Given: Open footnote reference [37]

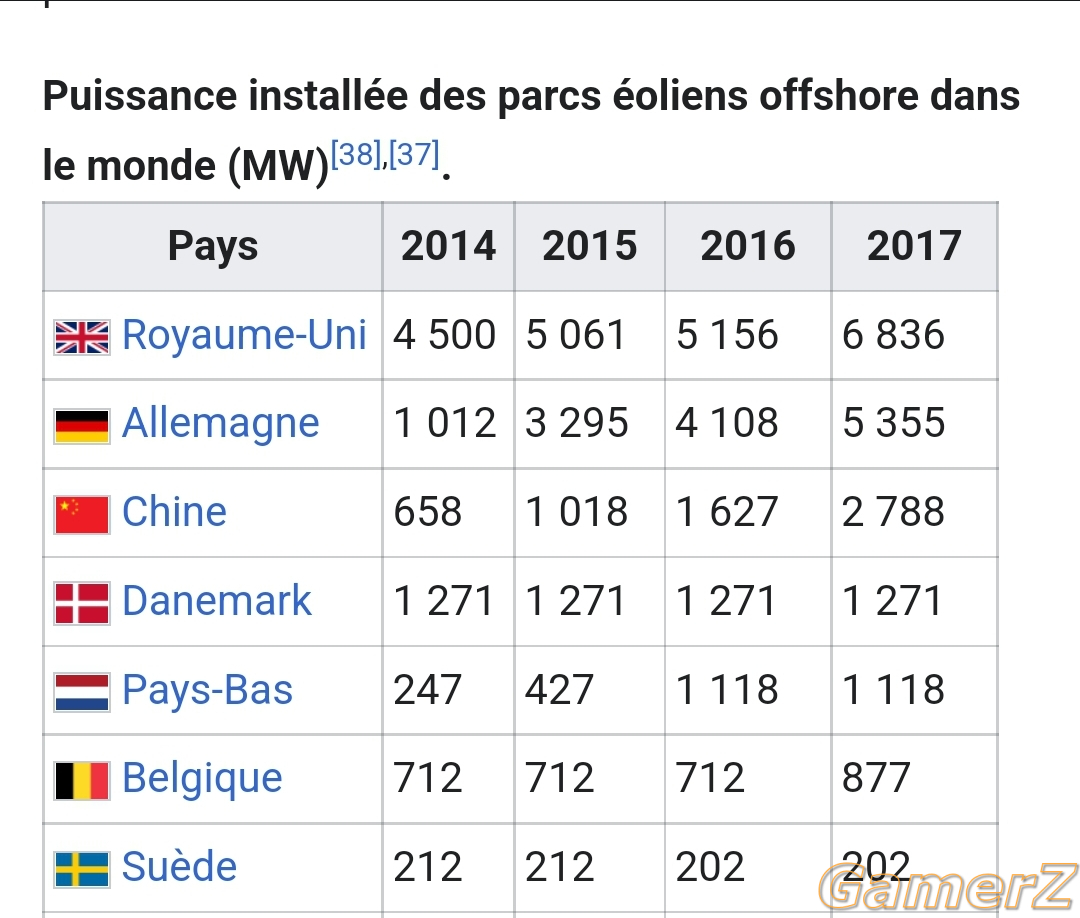Looking at the screenshot, I should pyautogui.click(x=414, y=154).
